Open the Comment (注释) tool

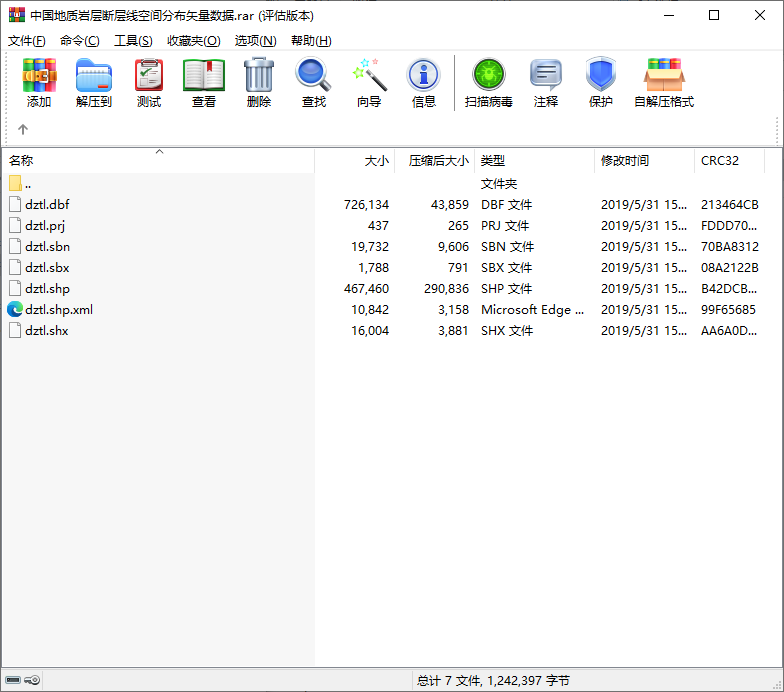(x=546, y=75)
